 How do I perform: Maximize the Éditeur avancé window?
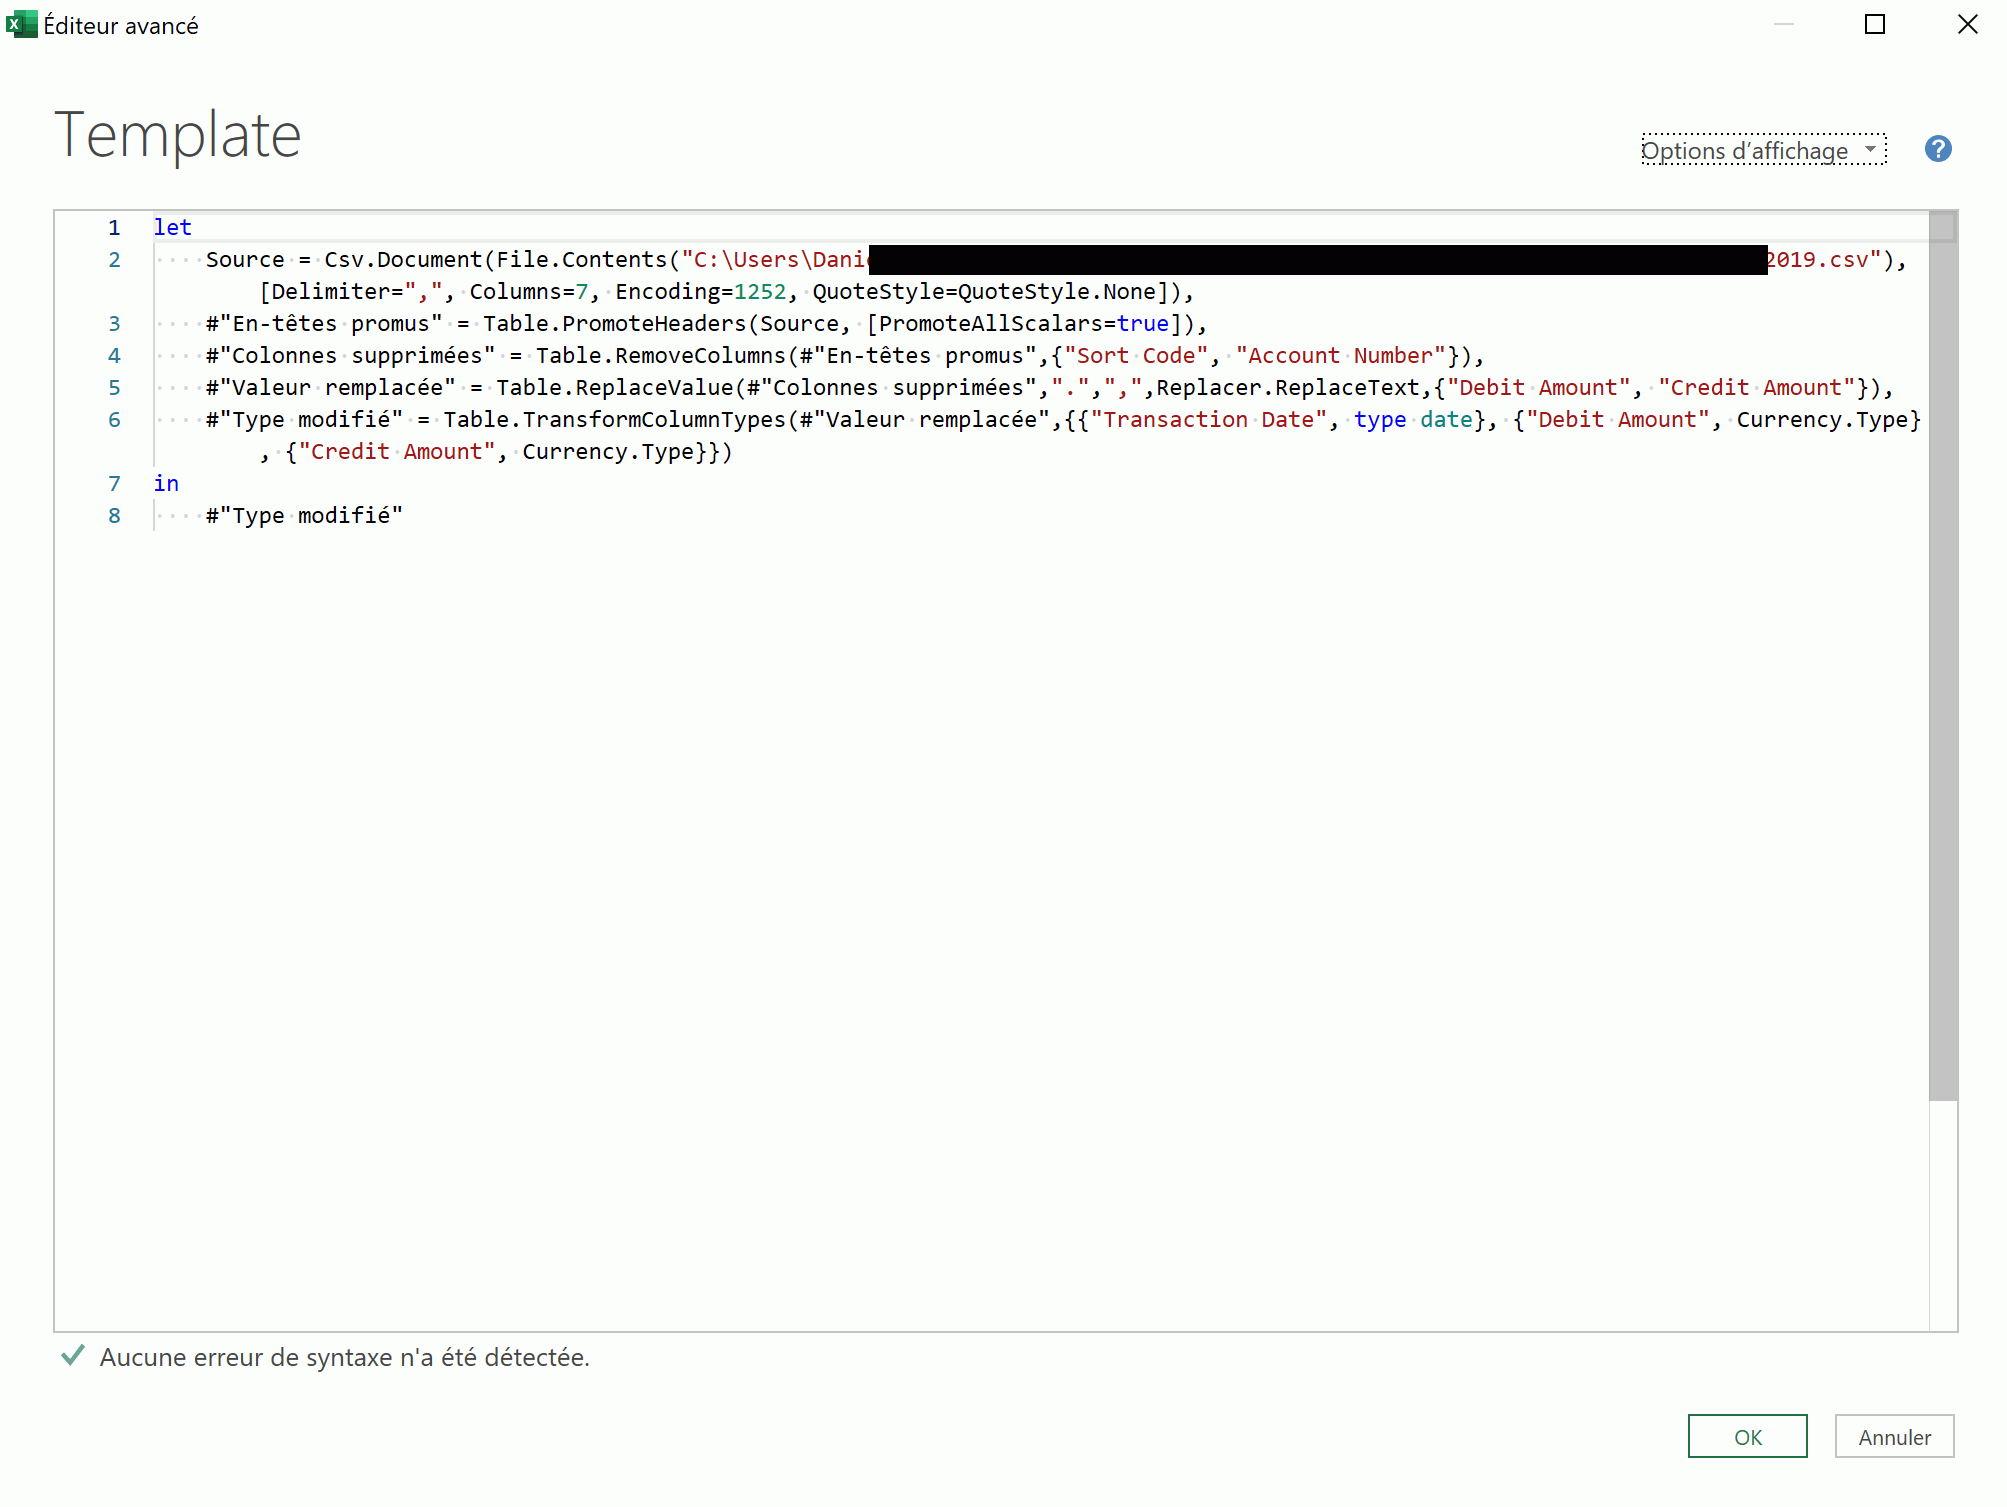click(1874, 24)
